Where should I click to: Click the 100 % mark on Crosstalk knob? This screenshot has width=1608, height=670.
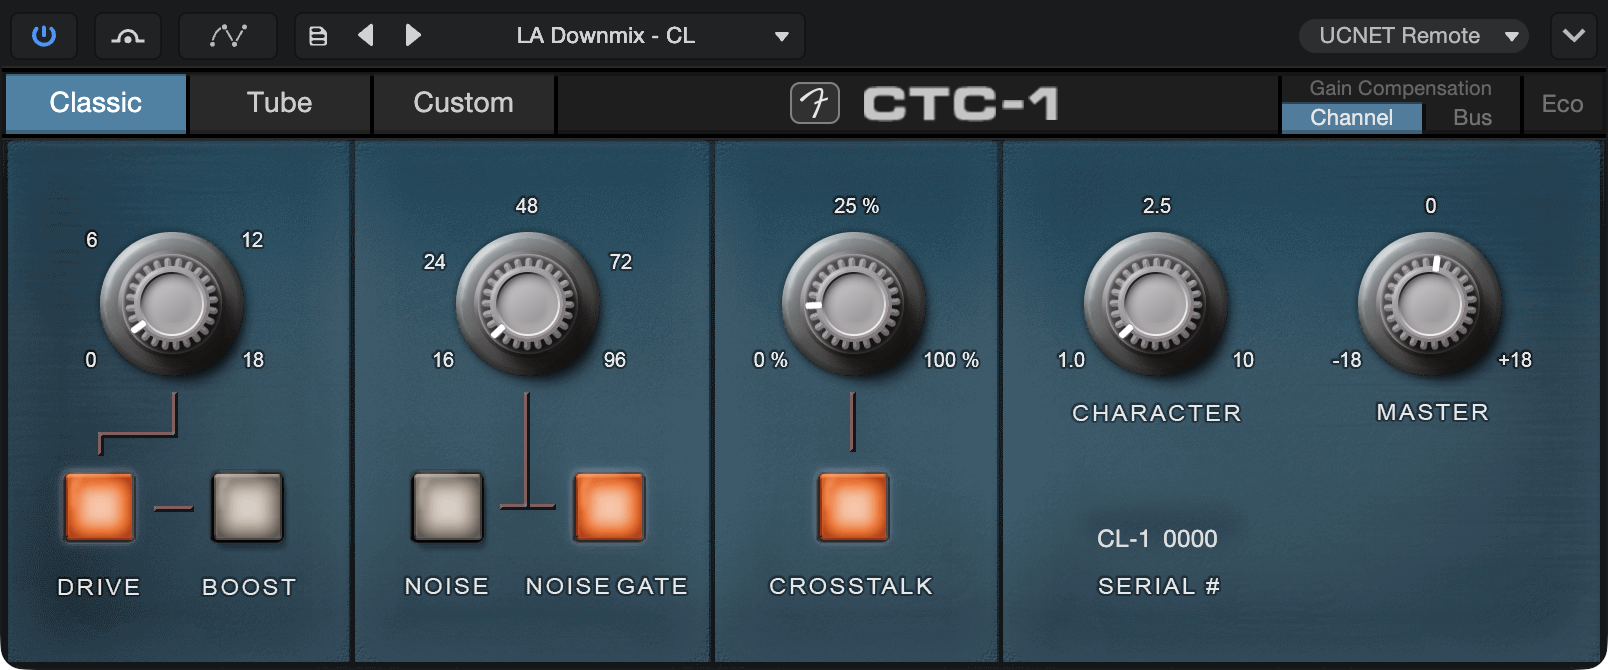coord(951,360)
